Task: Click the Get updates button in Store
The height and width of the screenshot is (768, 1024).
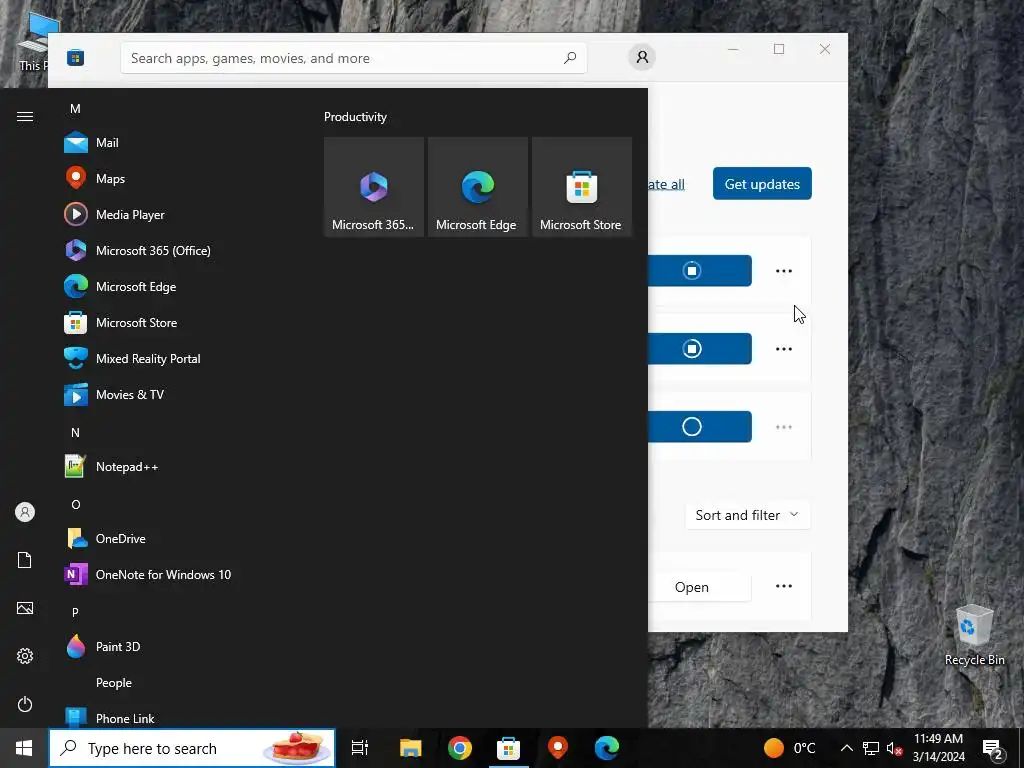Action: tap(762, 184)
